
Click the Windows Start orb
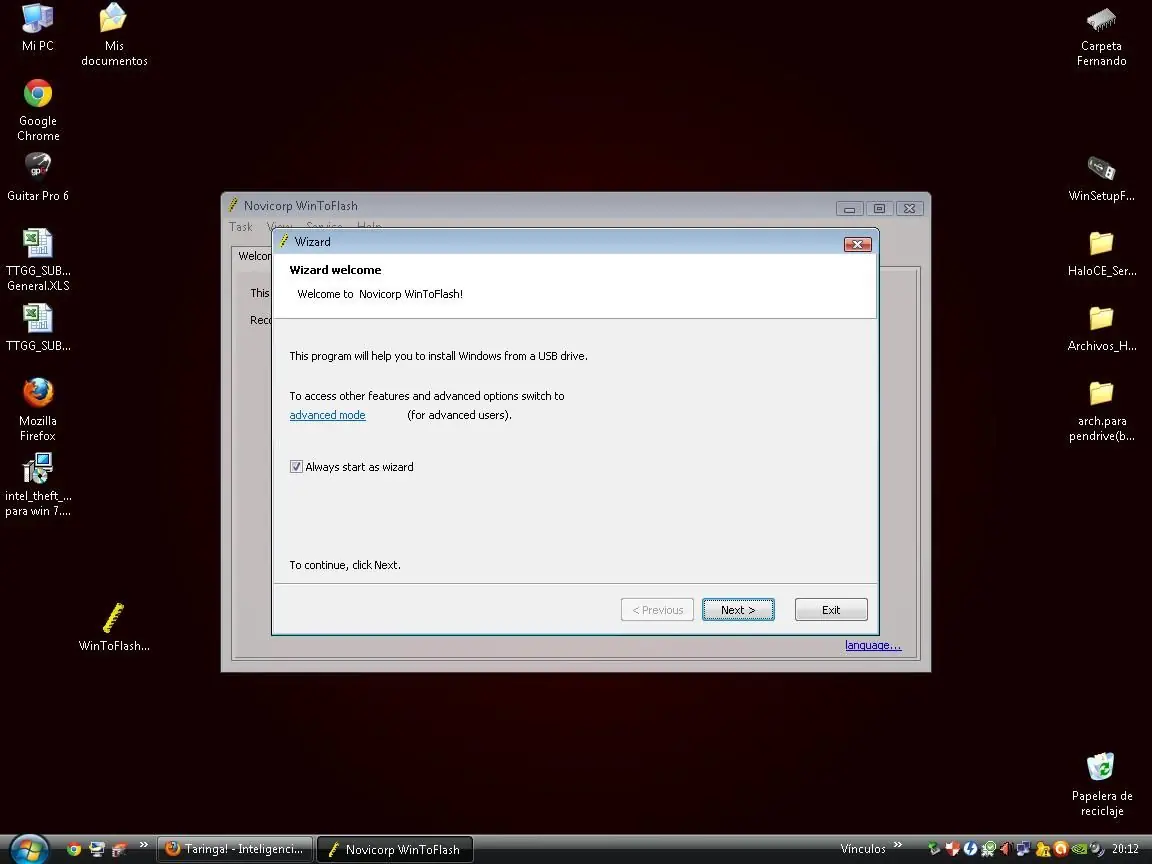click(29, 849)
